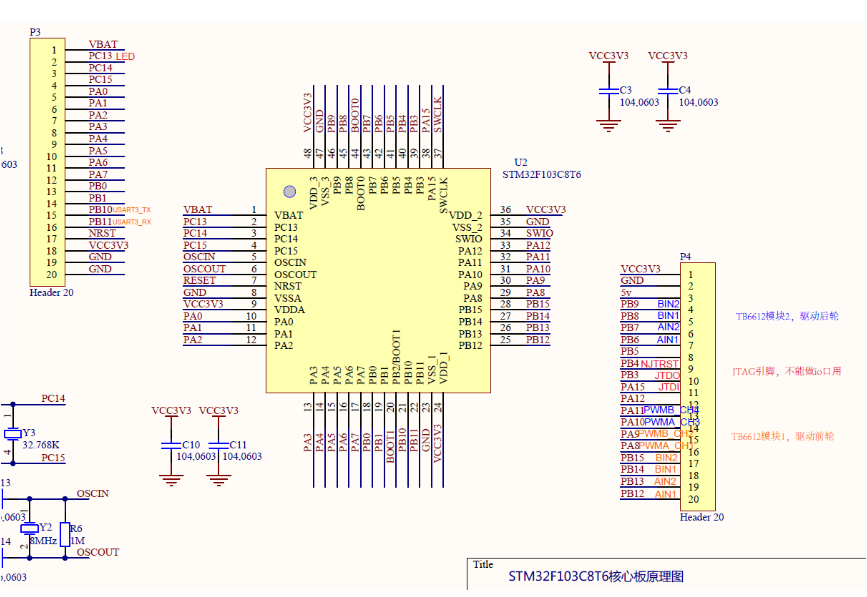Click the U2 designator label
This screenshot has height=597, width=867.
(x=521, y=163)
